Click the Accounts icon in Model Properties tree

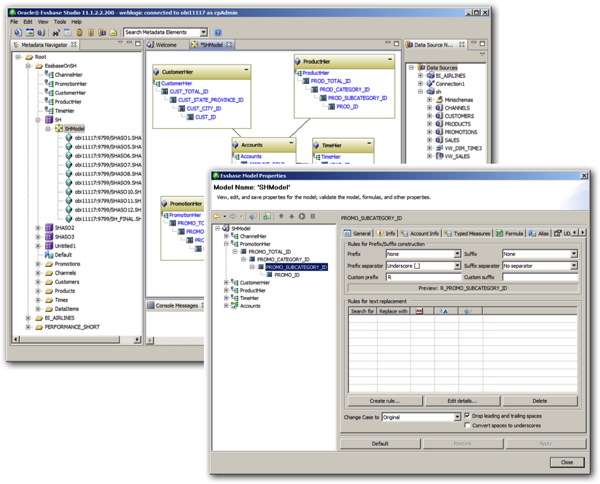click(x=235, y=306)
